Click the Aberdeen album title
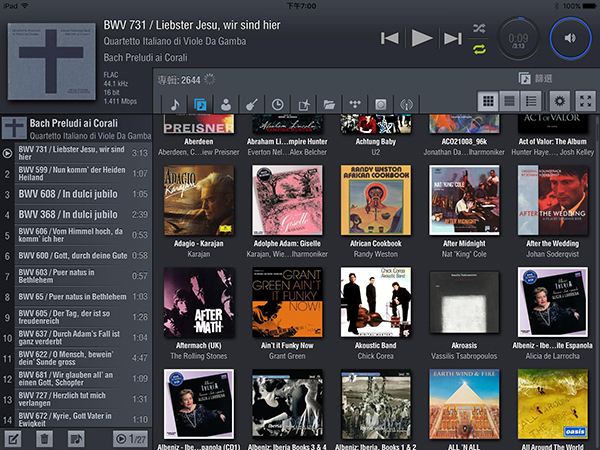Screen dimensions: 600x450 pyautogui.click(x=199, y=142)
